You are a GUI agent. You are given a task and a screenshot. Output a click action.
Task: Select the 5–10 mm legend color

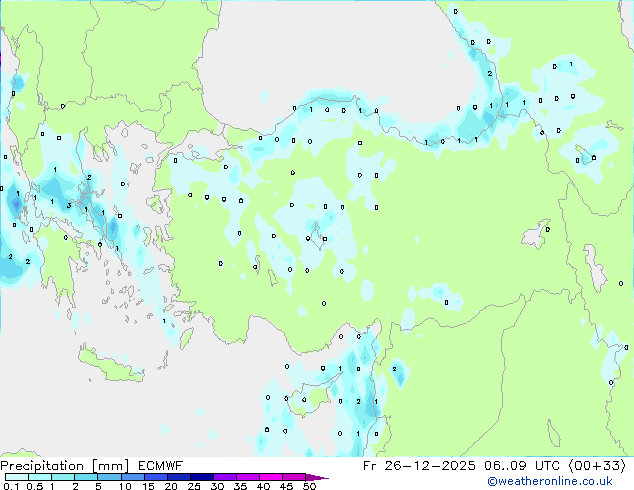(109, 477)
